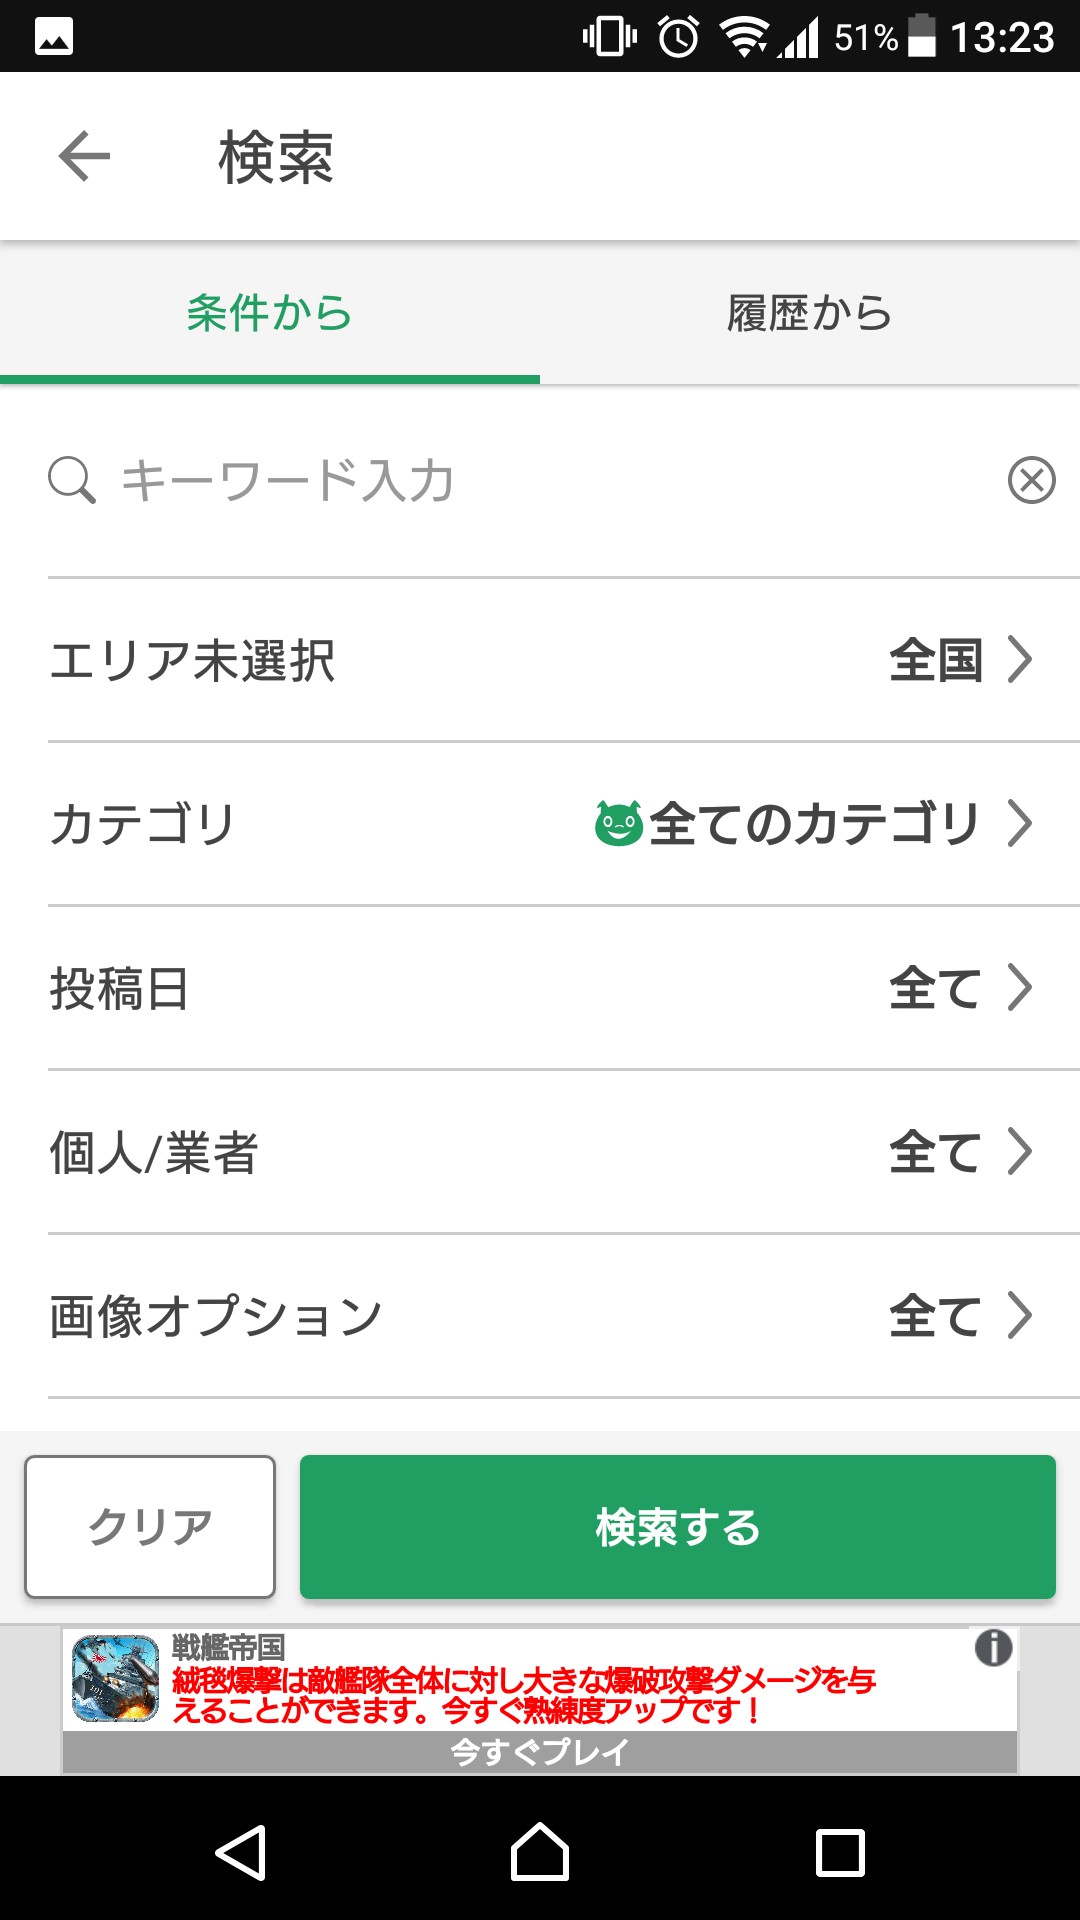Viewport: 1080px width, 1920px height.
Task: Expand the 投稿日 chevron option
Action: (1019, 988)
